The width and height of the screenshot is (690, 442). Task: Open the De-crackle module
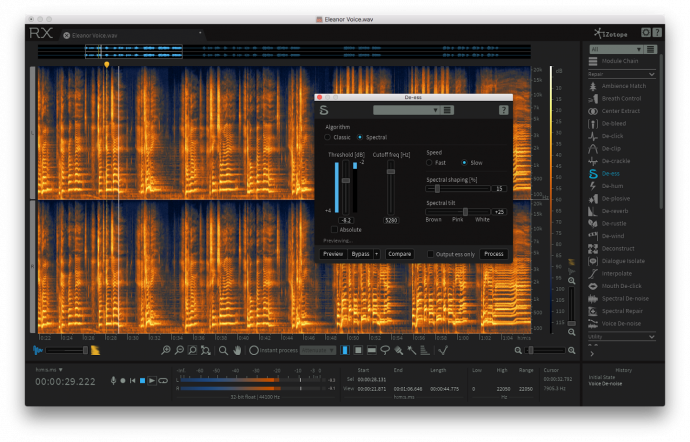click(609, 161)
